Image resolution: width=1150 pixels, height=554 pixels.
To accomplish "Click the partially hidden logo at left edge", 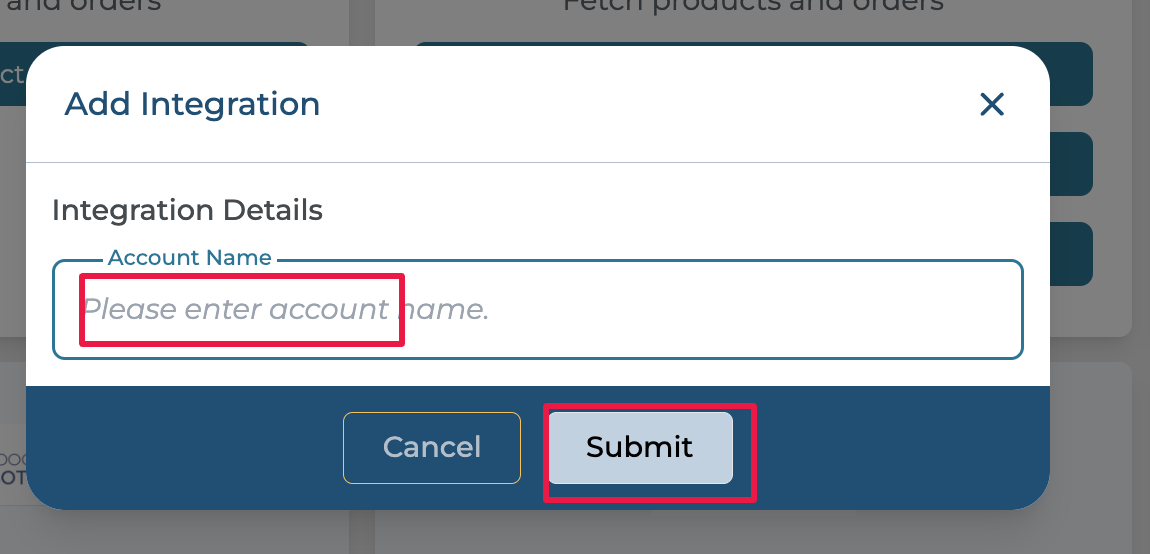I will [x=10, y=467].
